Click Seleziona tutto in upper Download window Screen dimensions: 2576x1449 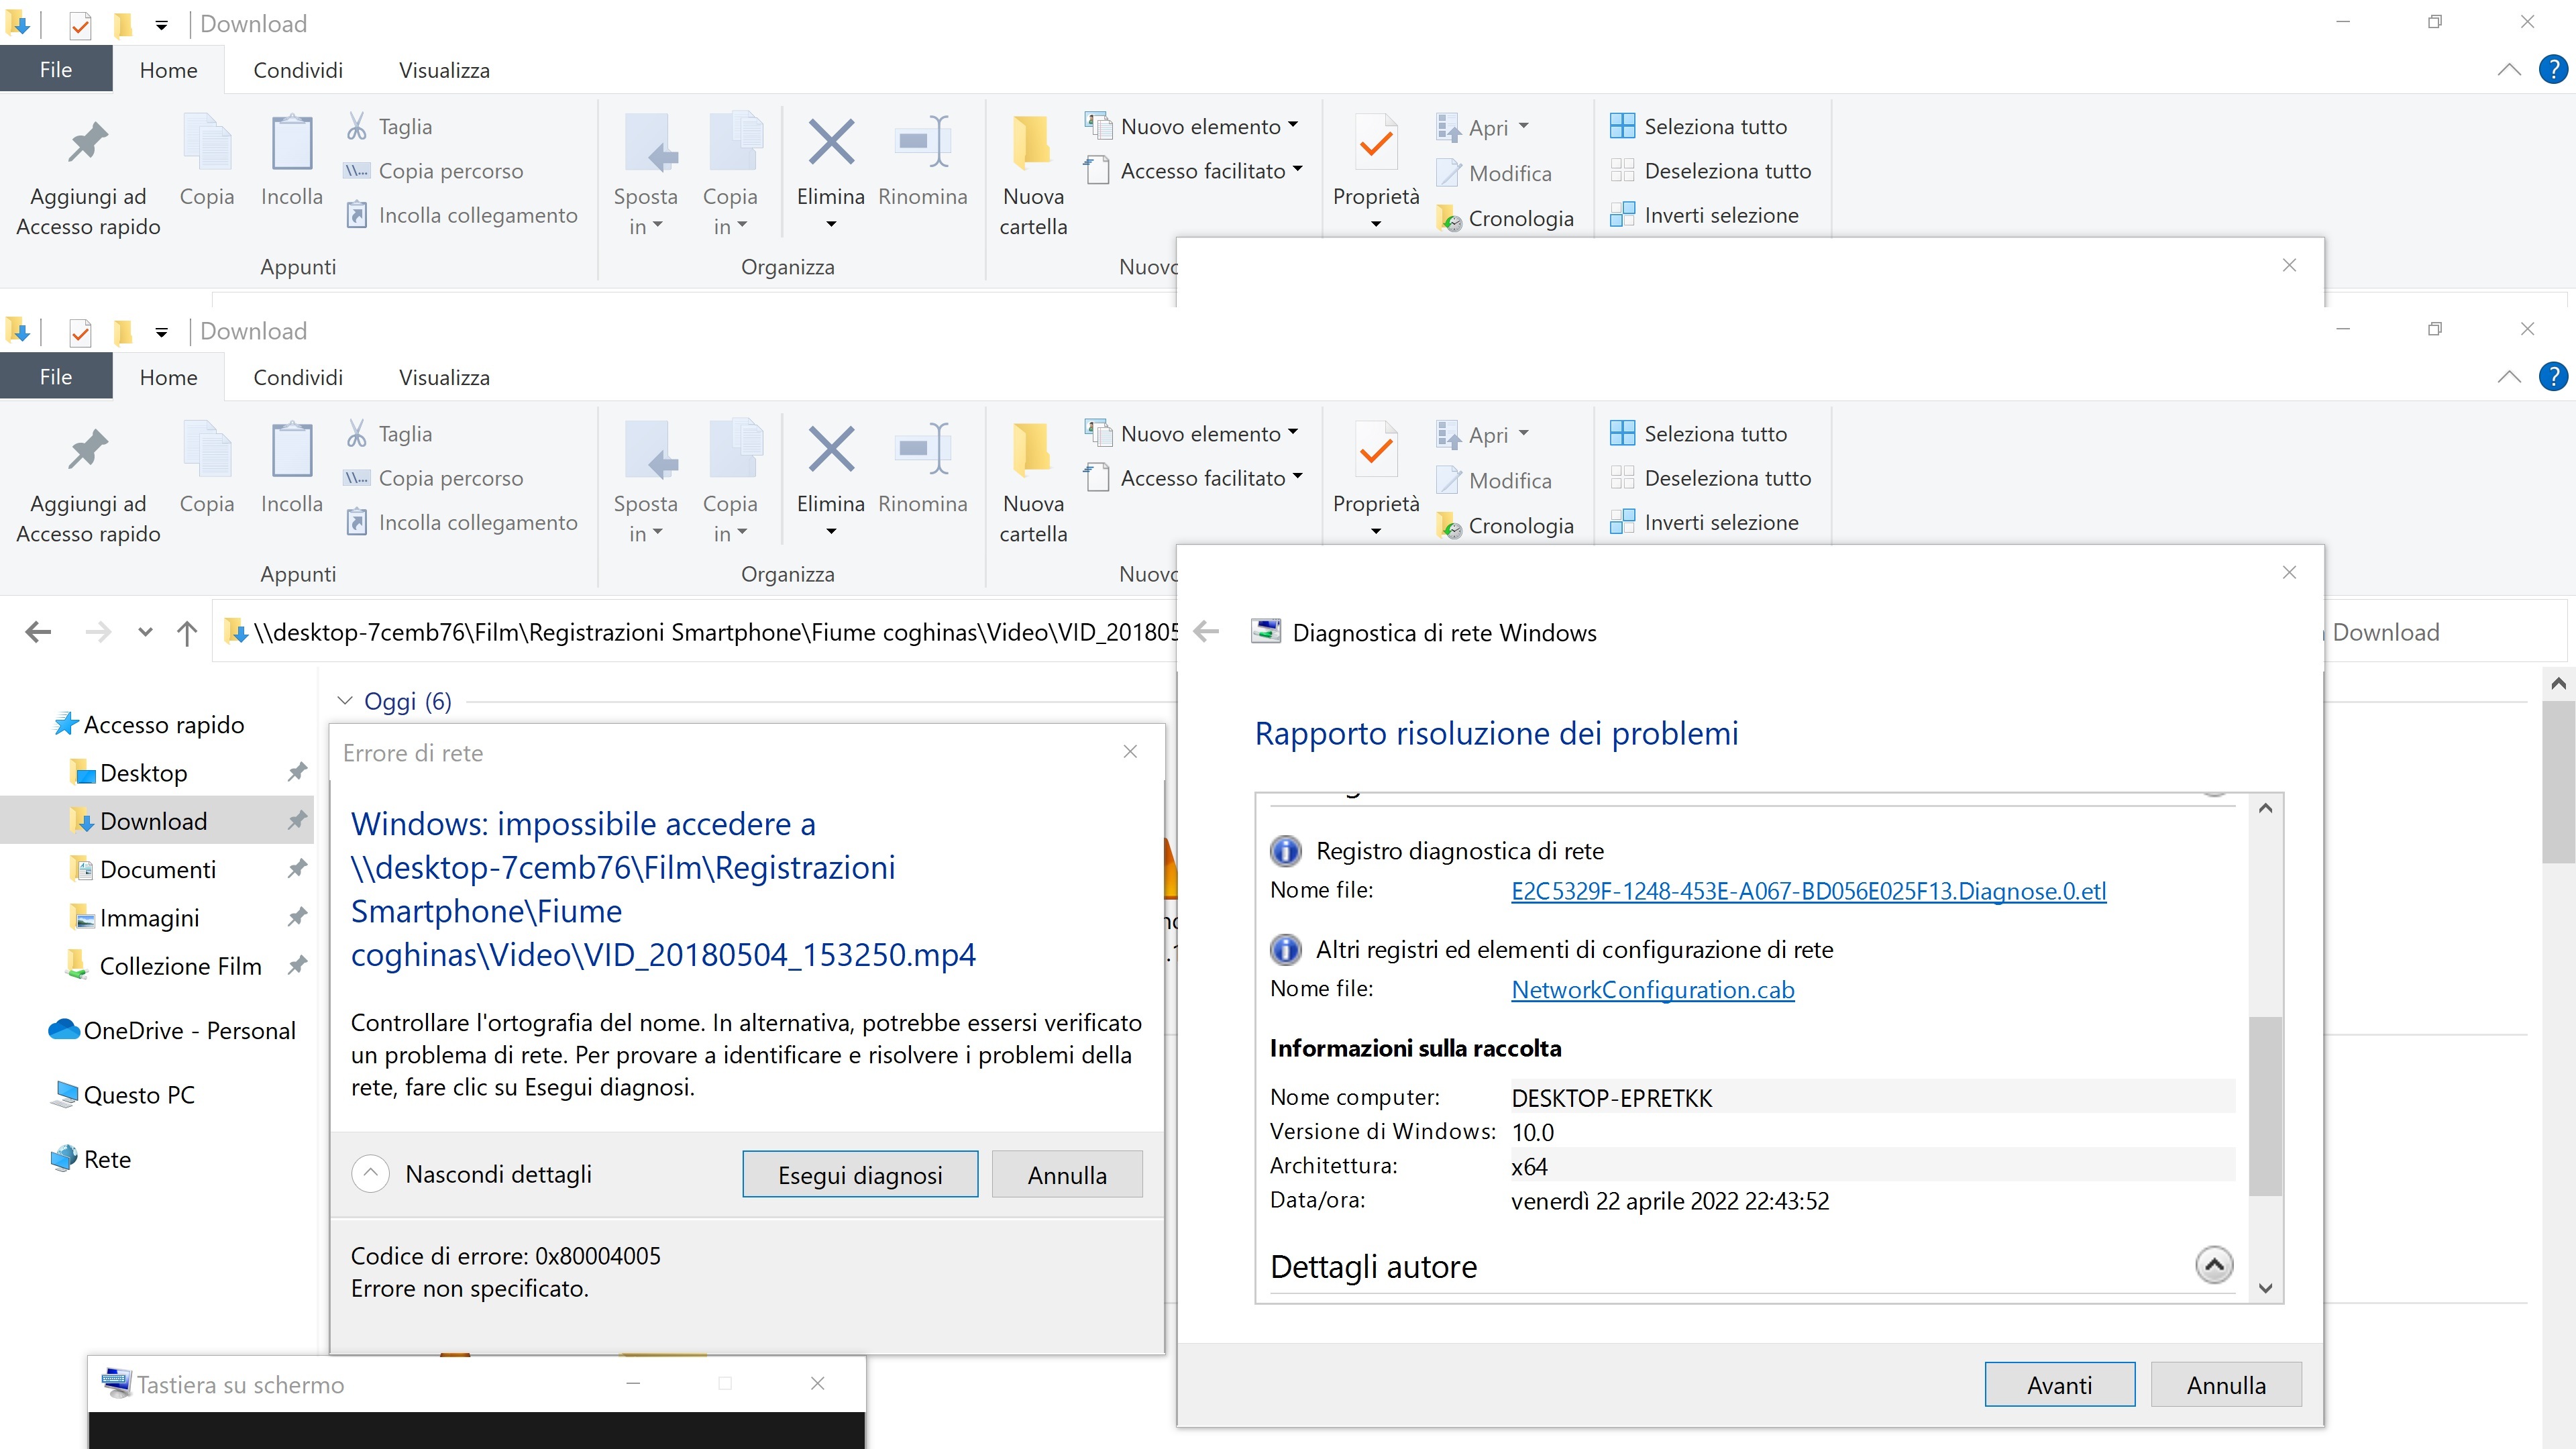pos(1699,126)
